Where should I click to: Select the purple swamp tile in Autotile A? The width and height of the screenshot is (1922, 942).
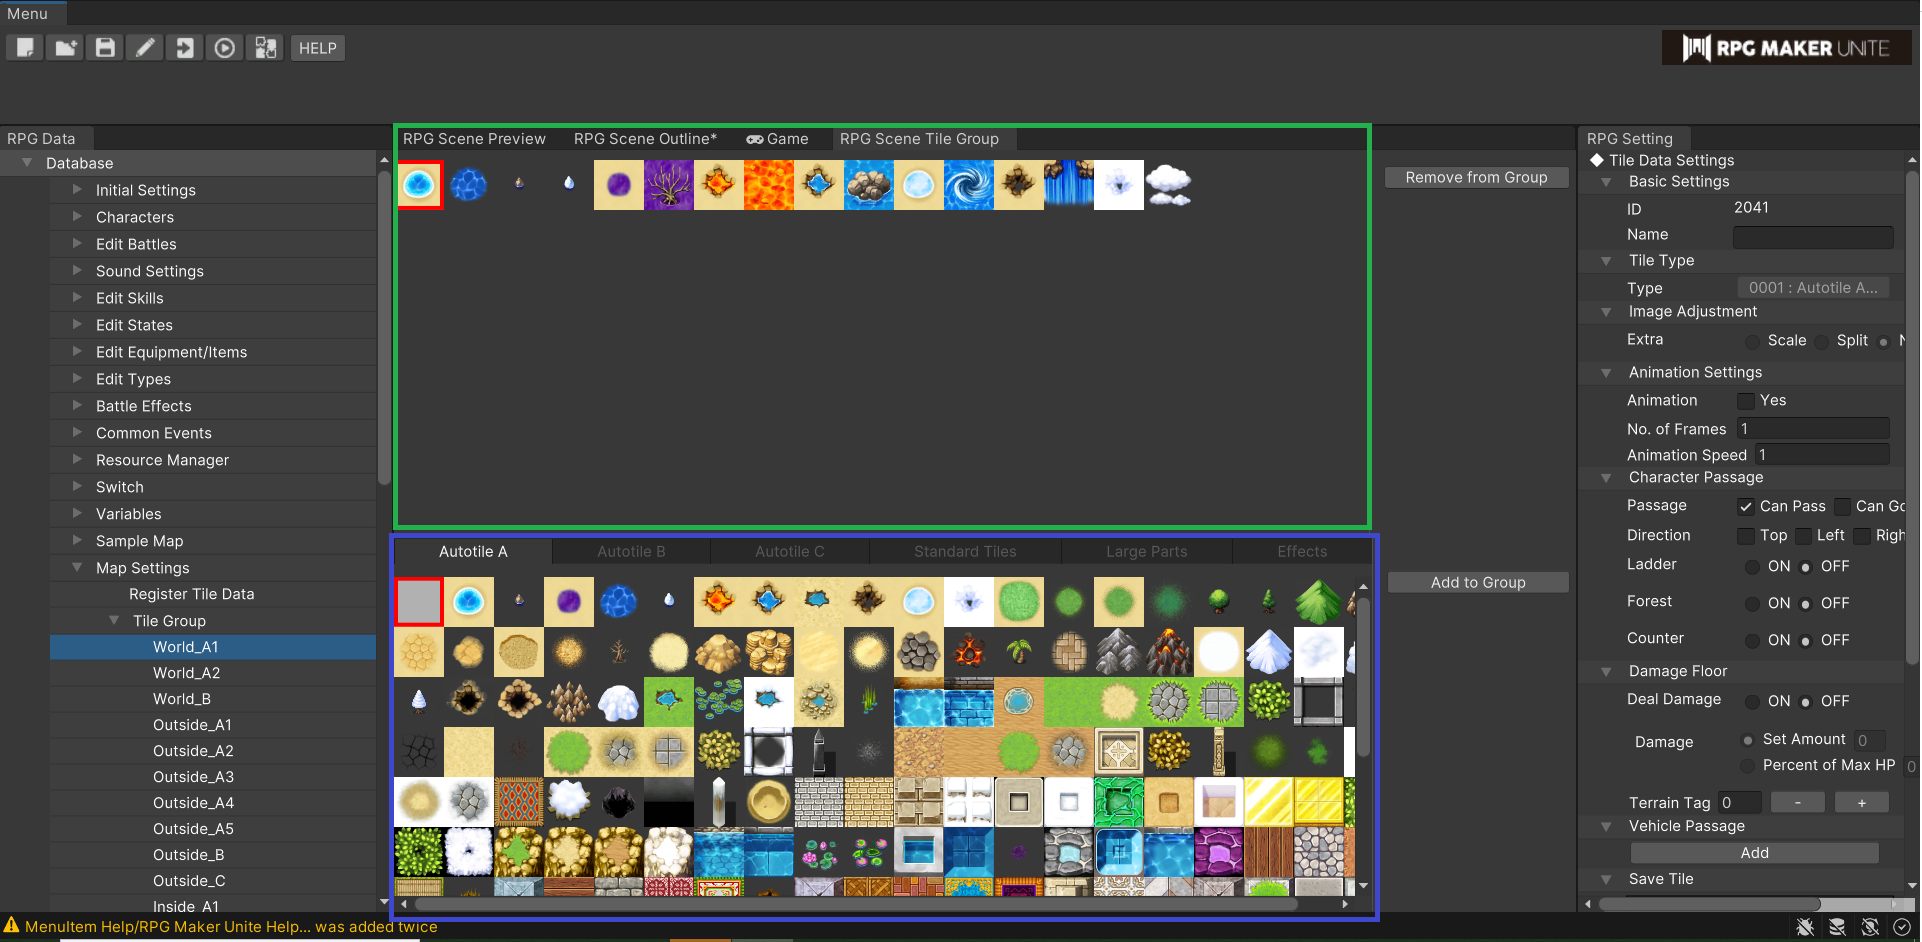click(x=569, y=602)
